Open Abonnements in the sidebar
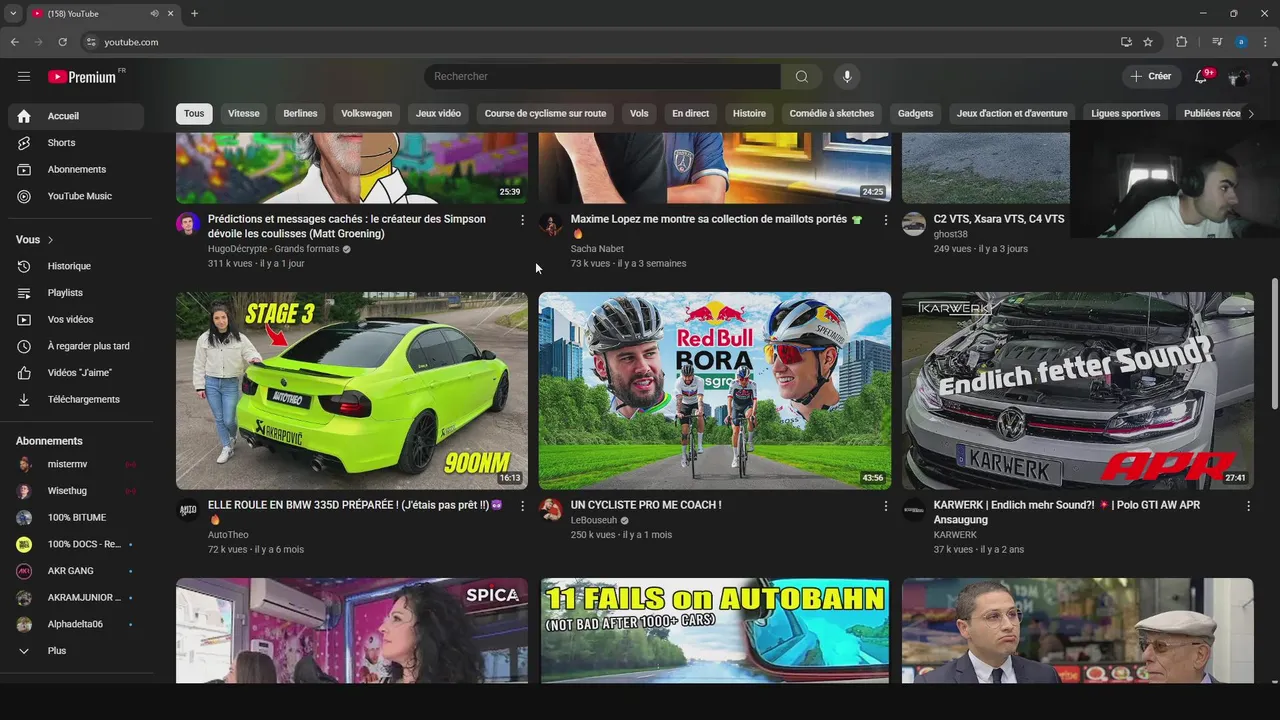 (x=76, y=170)
